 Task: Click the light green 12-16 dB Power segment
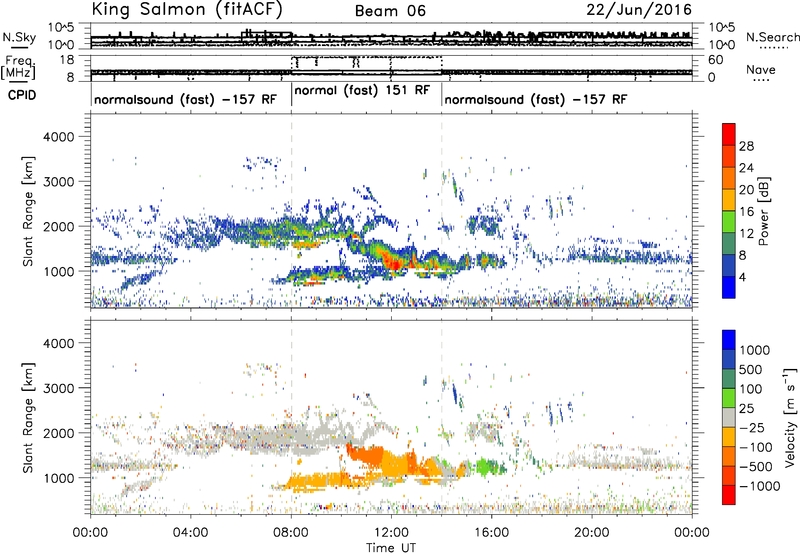point(729,221)
